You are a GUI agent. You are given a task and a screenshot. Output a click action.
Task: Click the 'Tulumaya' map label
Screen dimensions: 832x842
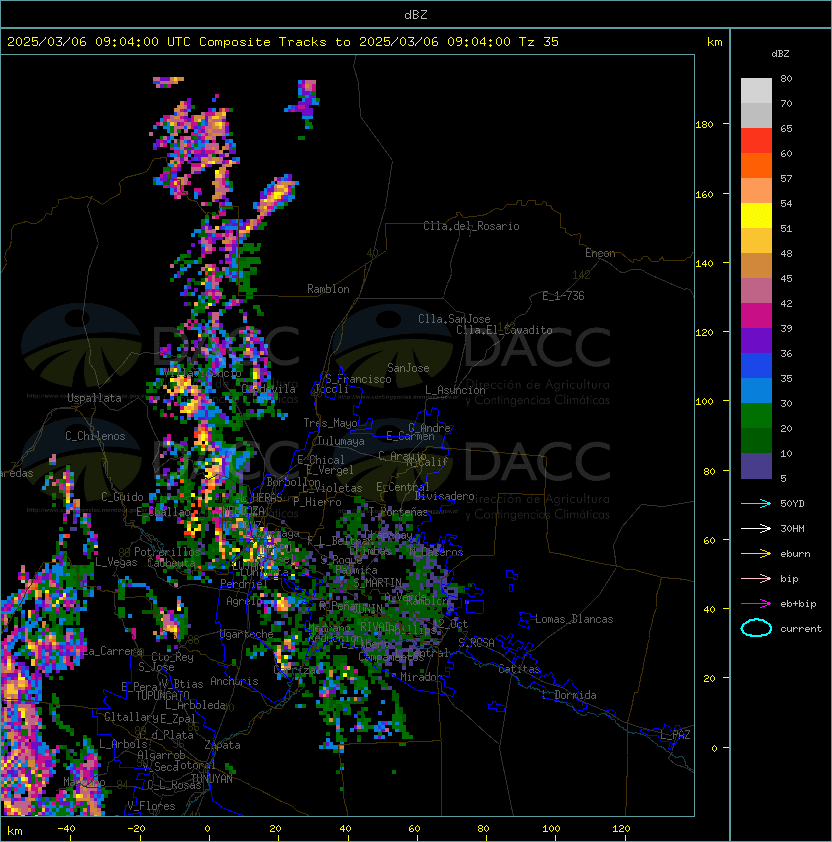pos(341,441)
